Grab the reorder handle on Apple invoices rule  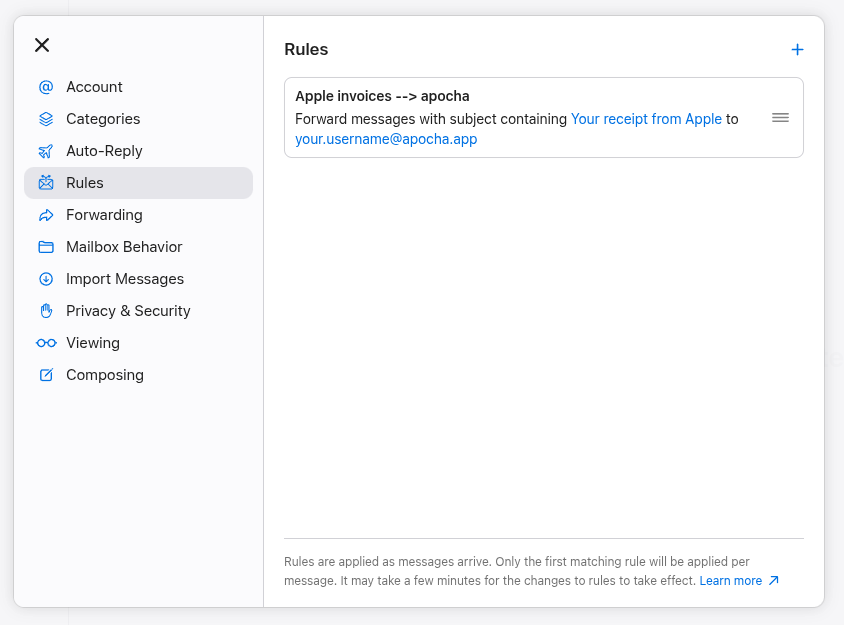pos(780,117)
